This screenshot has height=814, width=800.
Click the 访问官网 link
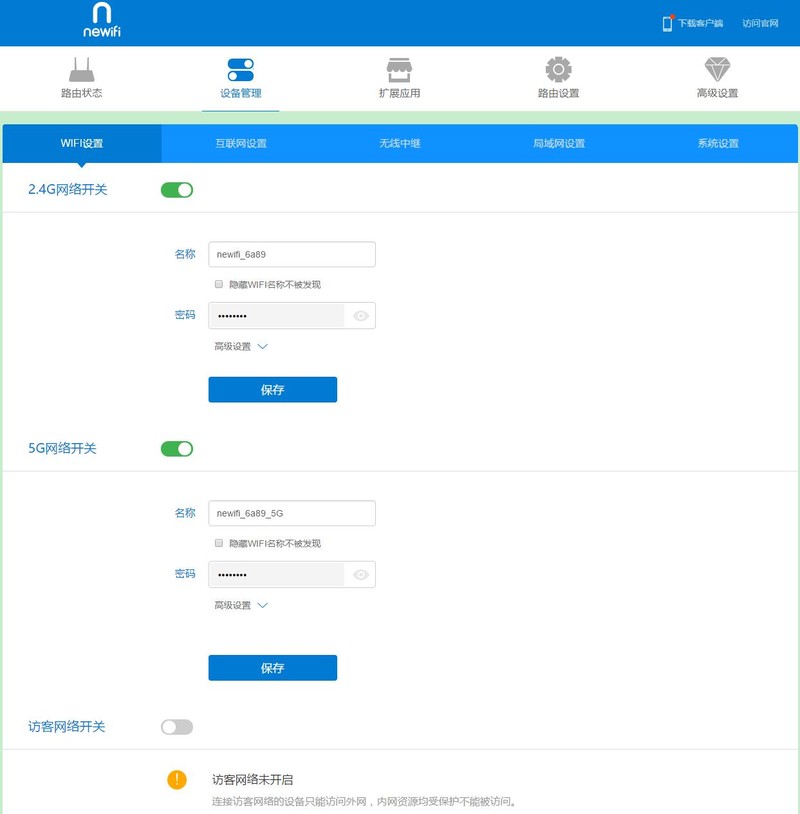pos(762,21)
